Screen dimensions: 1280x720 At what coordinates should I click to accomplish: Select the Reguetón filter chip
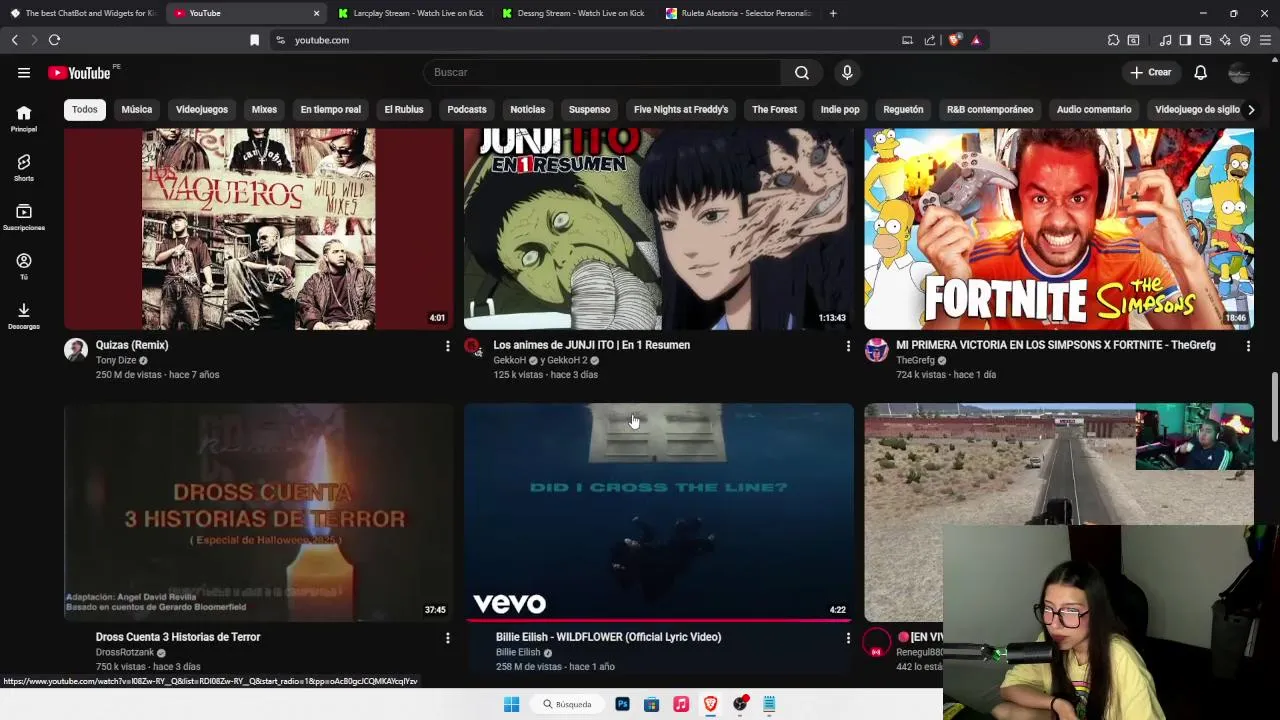tap(903, 109)
